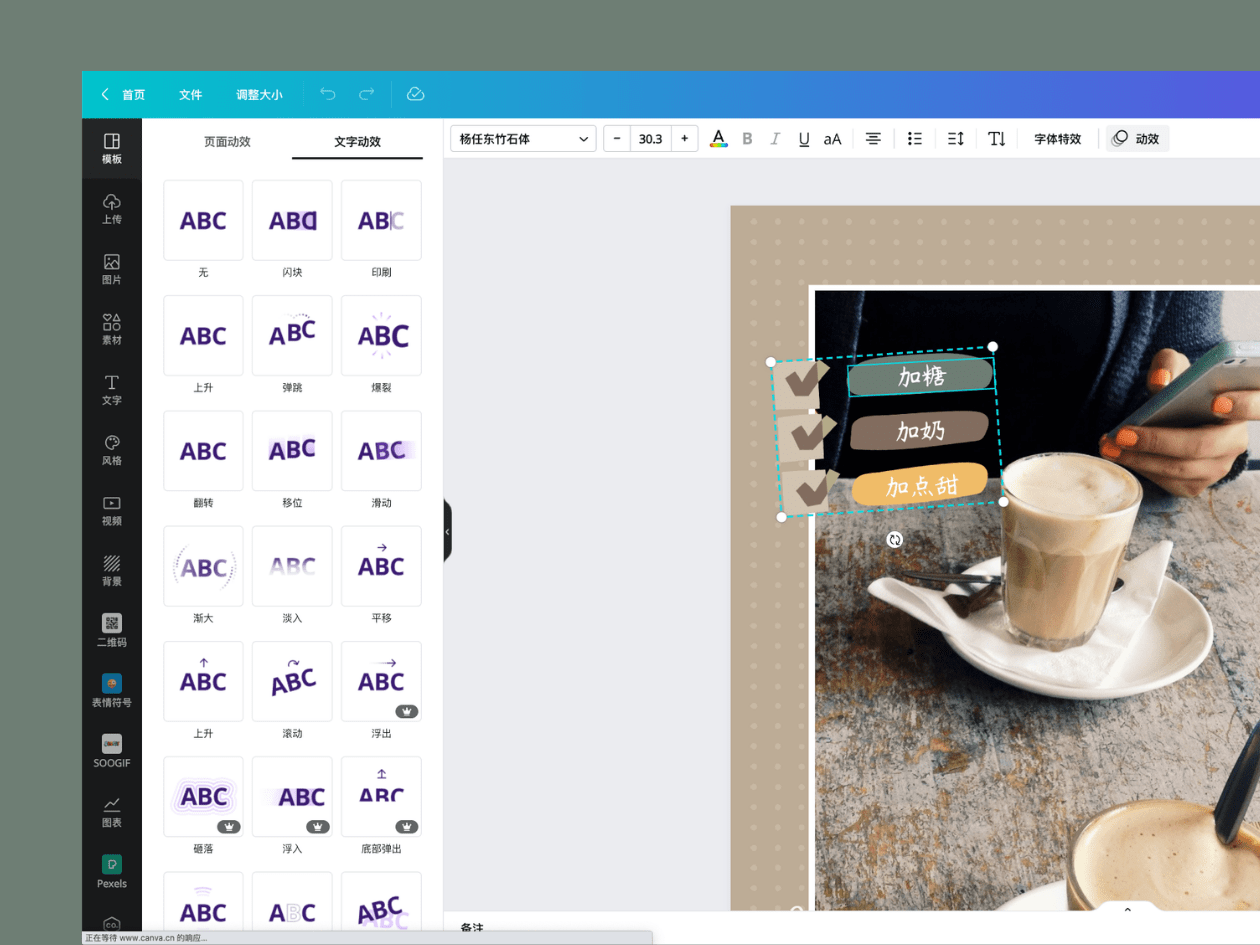Click the undo arrow icon
This screenshot has height=945, width=1260.
click(x=328, y=94)
